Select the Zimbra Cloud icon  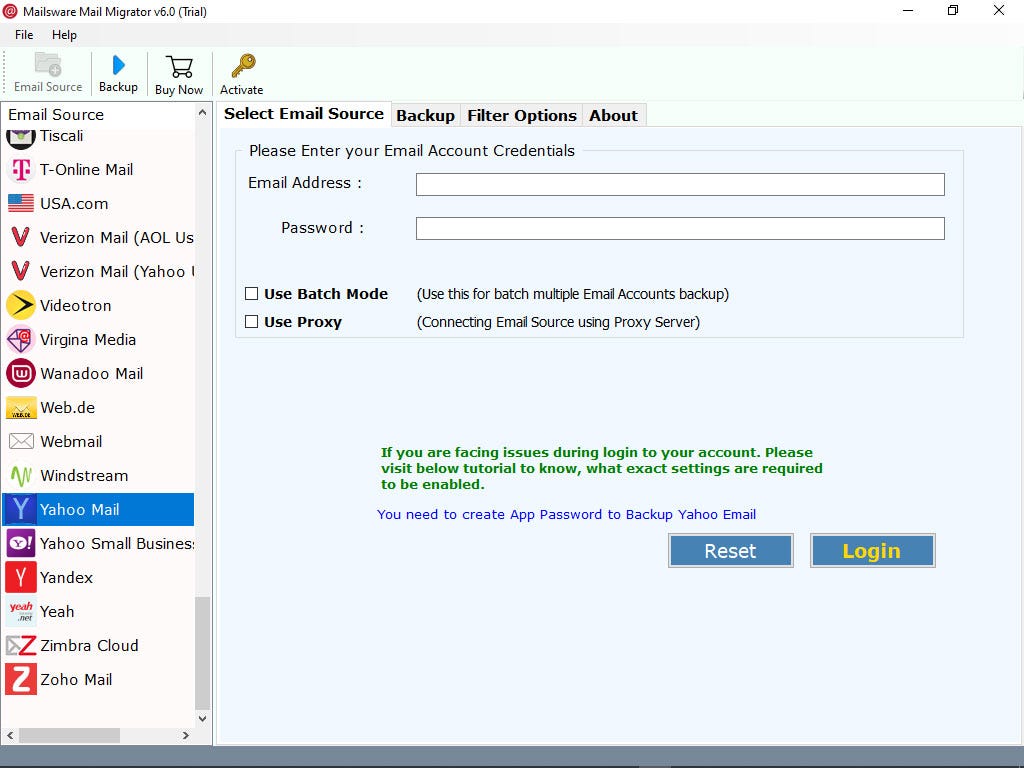(x=21, y=646)
